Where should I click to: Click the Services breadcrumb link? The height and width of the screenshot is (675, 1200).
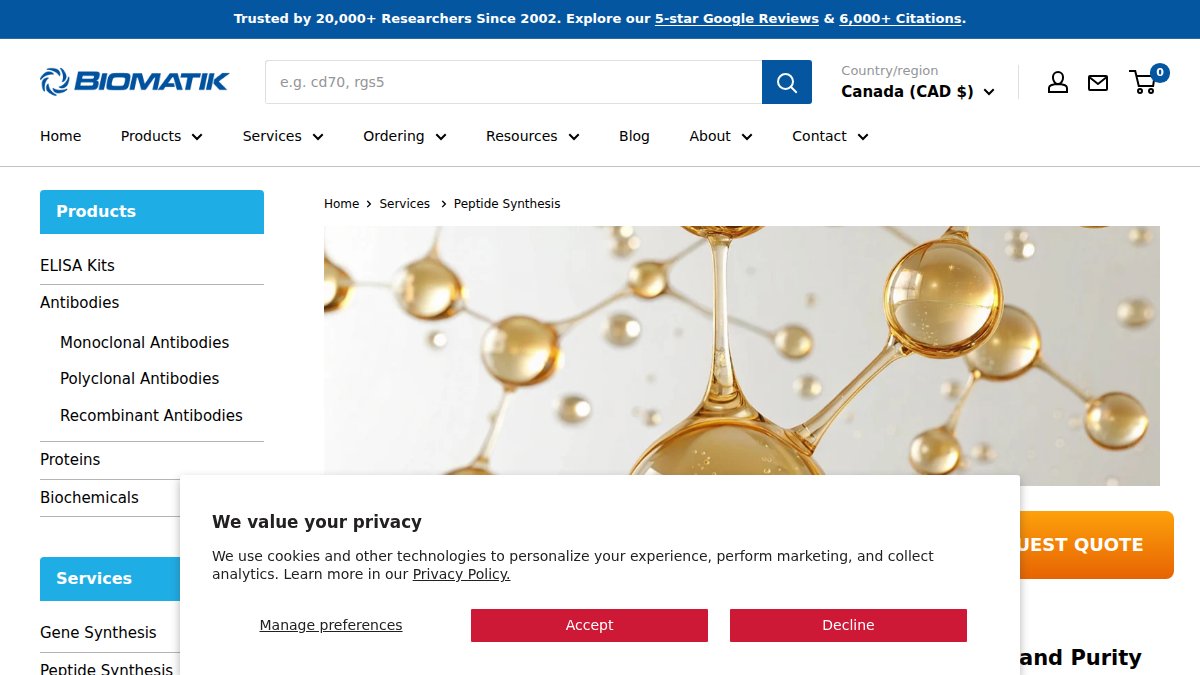(x=405, y=203)
